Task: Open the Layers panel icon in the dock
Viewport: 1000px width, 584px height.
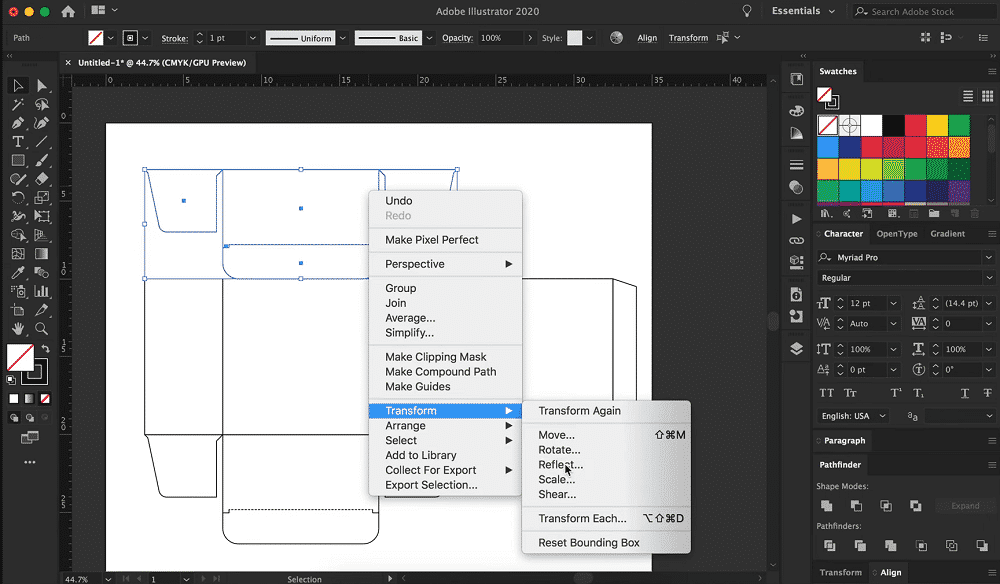Action: [x=796, y=349]
